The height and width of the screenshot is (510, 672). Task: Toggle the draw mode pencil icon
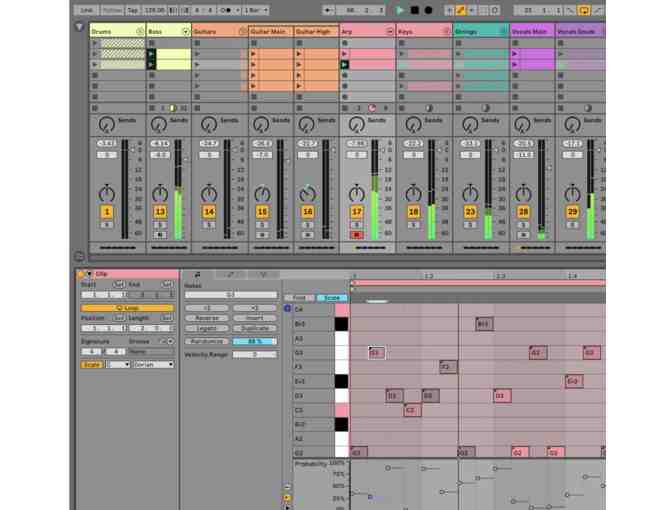[x=460, y=10]
